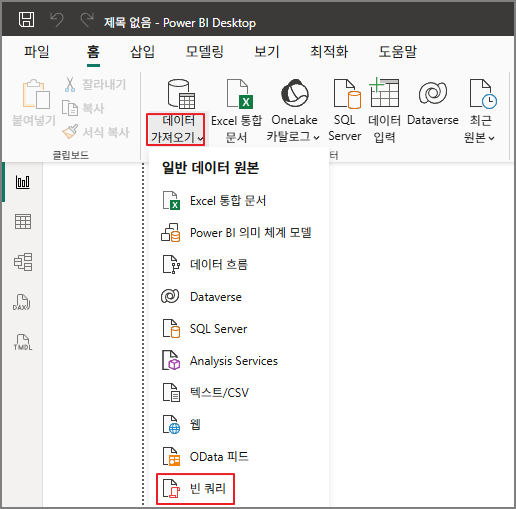Select Dataverse in the dropdown list
The image size is (516, 509).
(238, 297)
